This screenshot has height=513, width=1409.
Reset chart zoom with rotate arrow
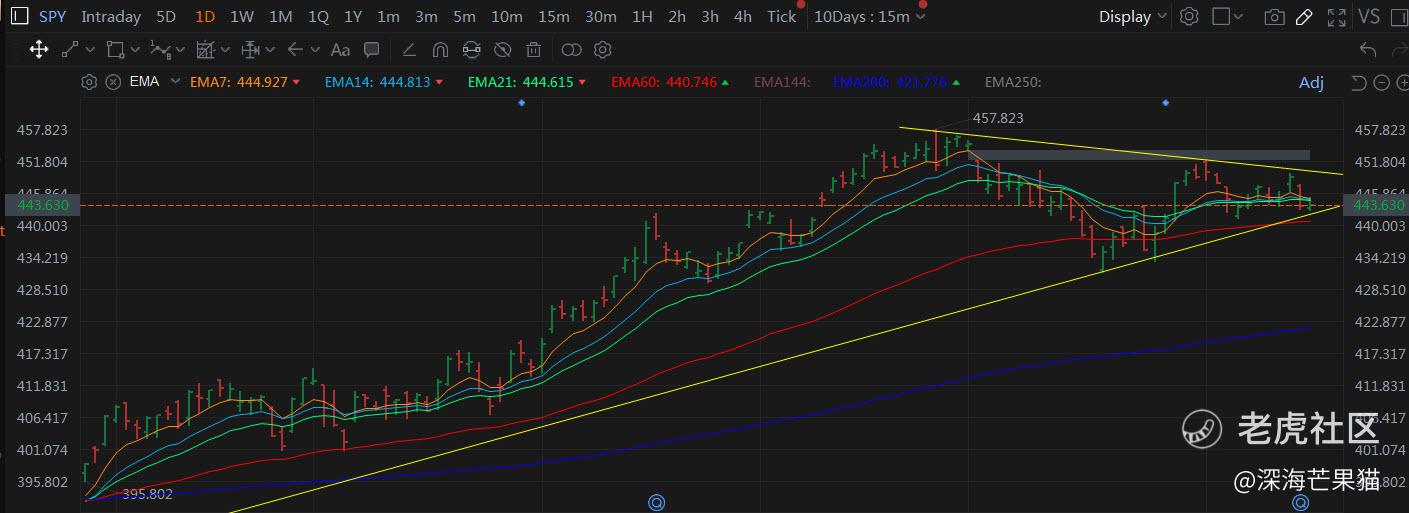click(1358, 82)
